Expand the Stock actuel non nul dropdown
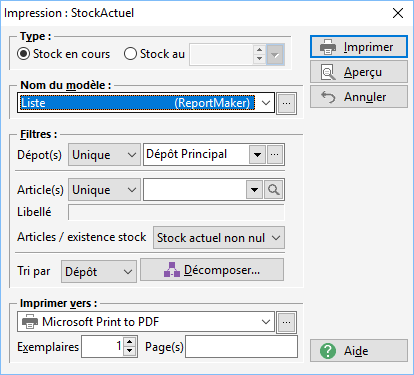The width and height of the screenshot is (414, 375). coord(219,238)
